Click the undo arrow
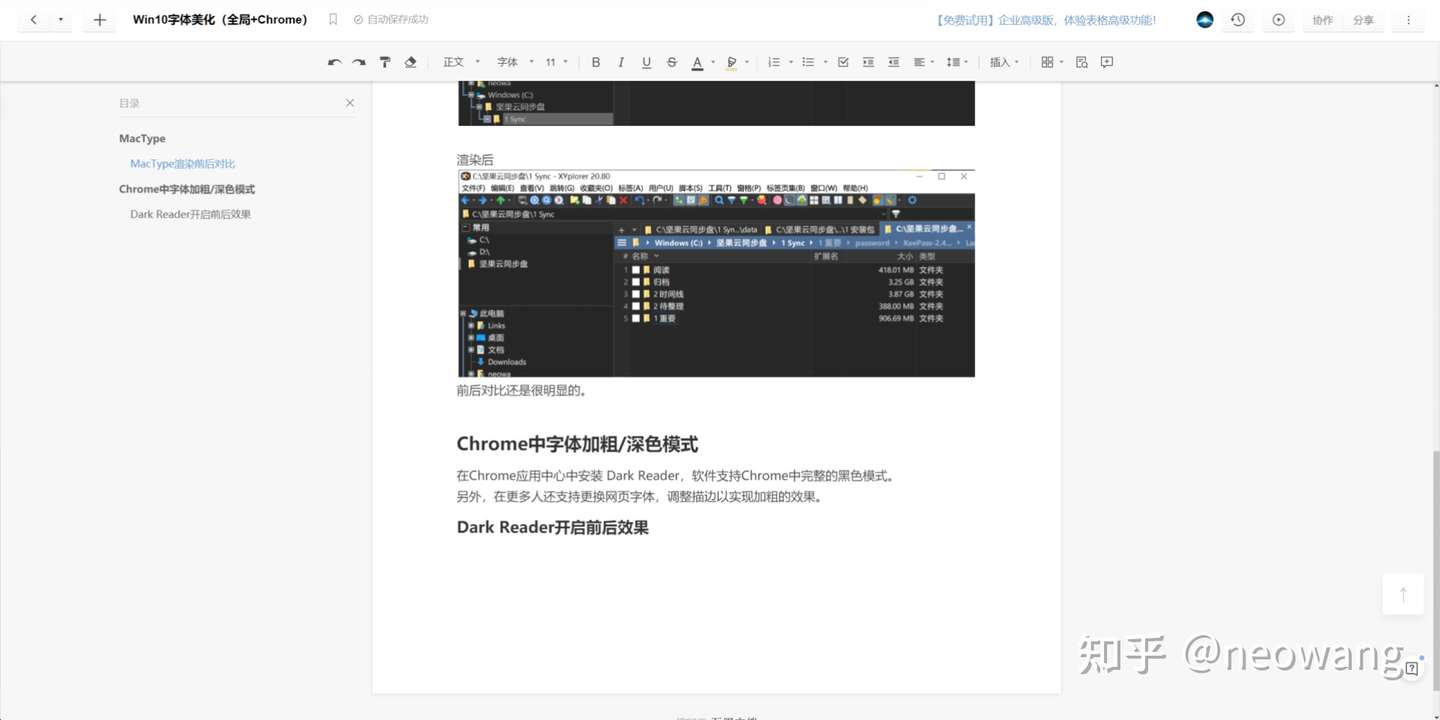The width and height of the screenshot is (1440, 720). [x=335, y=62]
